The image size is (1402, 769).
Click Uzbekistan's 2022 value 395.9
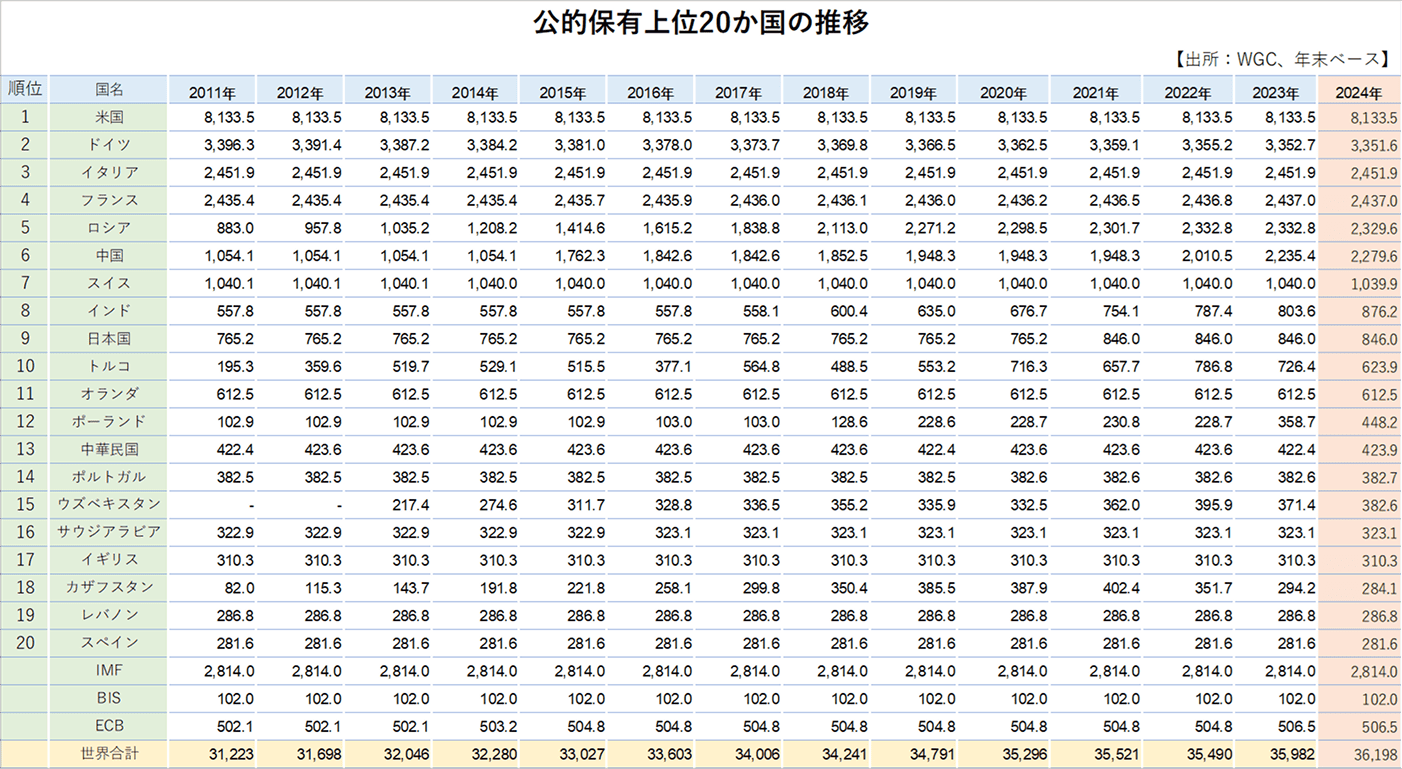[1212, 505]
